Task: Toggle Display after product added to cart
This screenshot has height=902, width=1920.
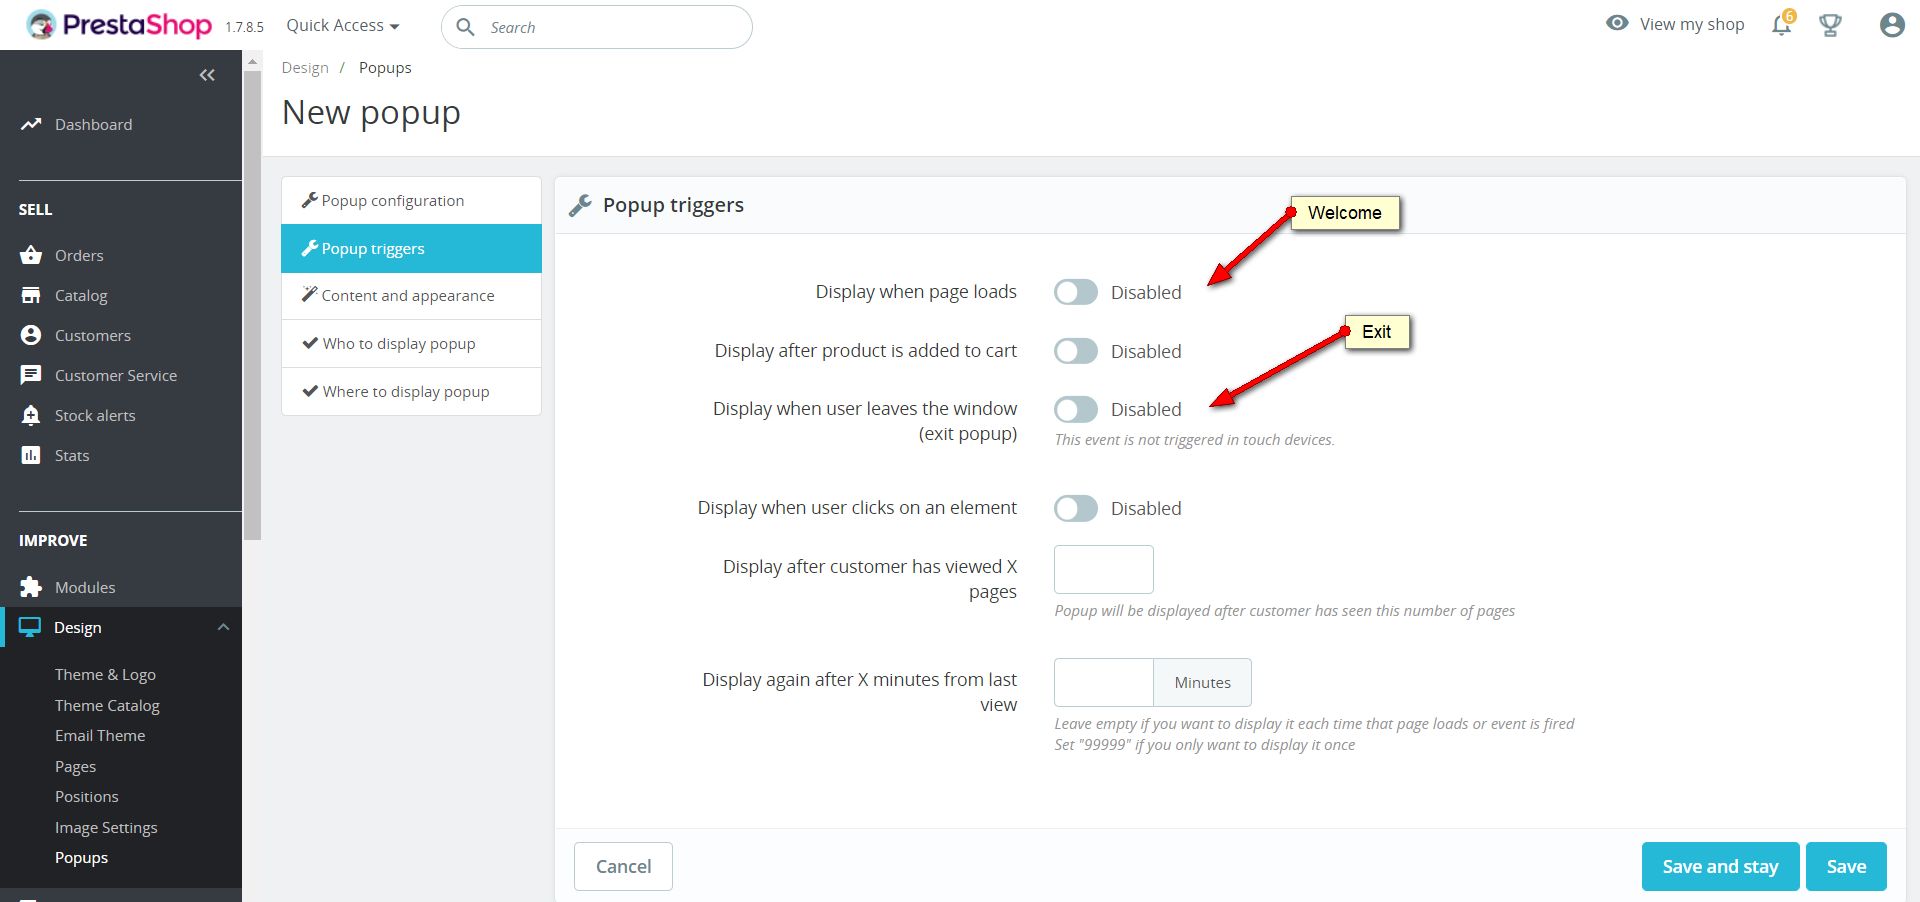Action: [x=1076, y=351]
